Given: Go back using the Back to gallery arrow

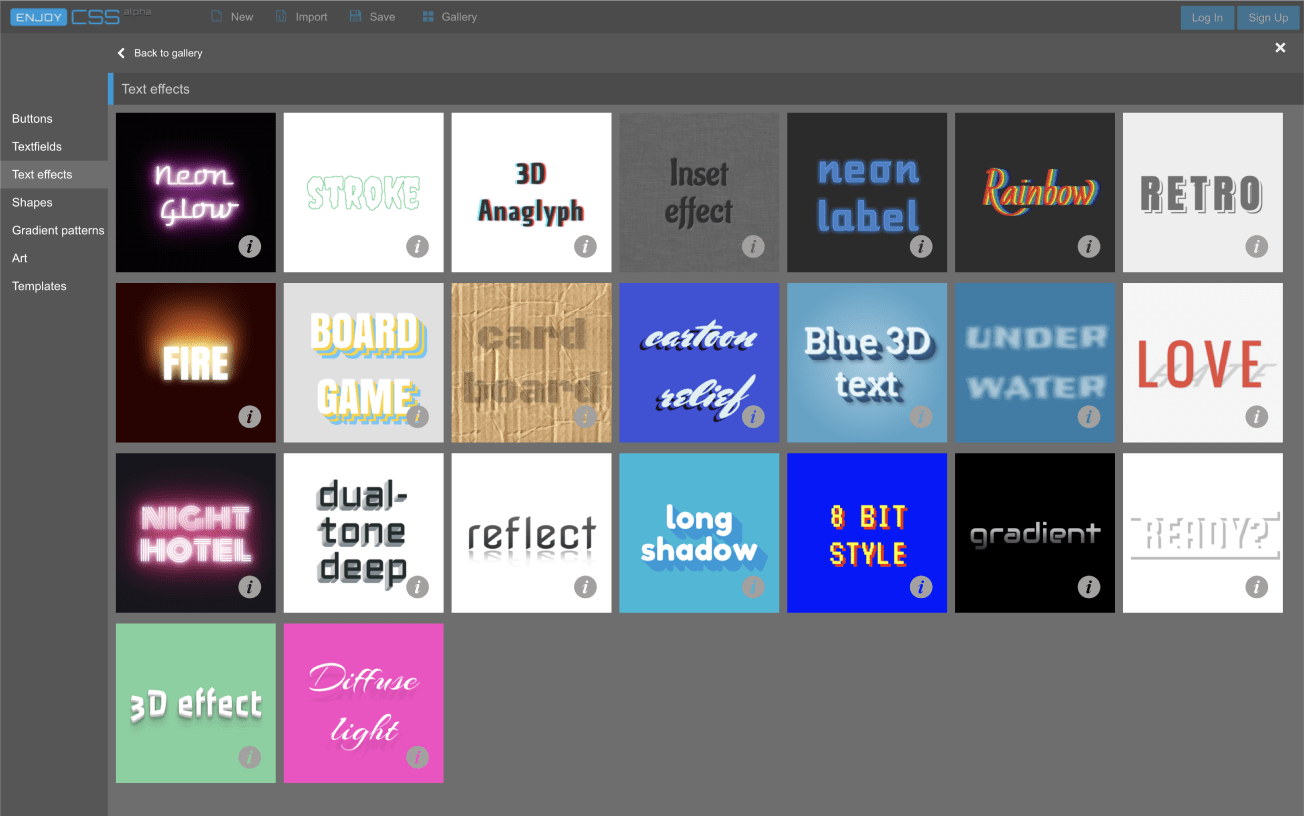Looking at the screenshot, I should click(x=122, y=53).
